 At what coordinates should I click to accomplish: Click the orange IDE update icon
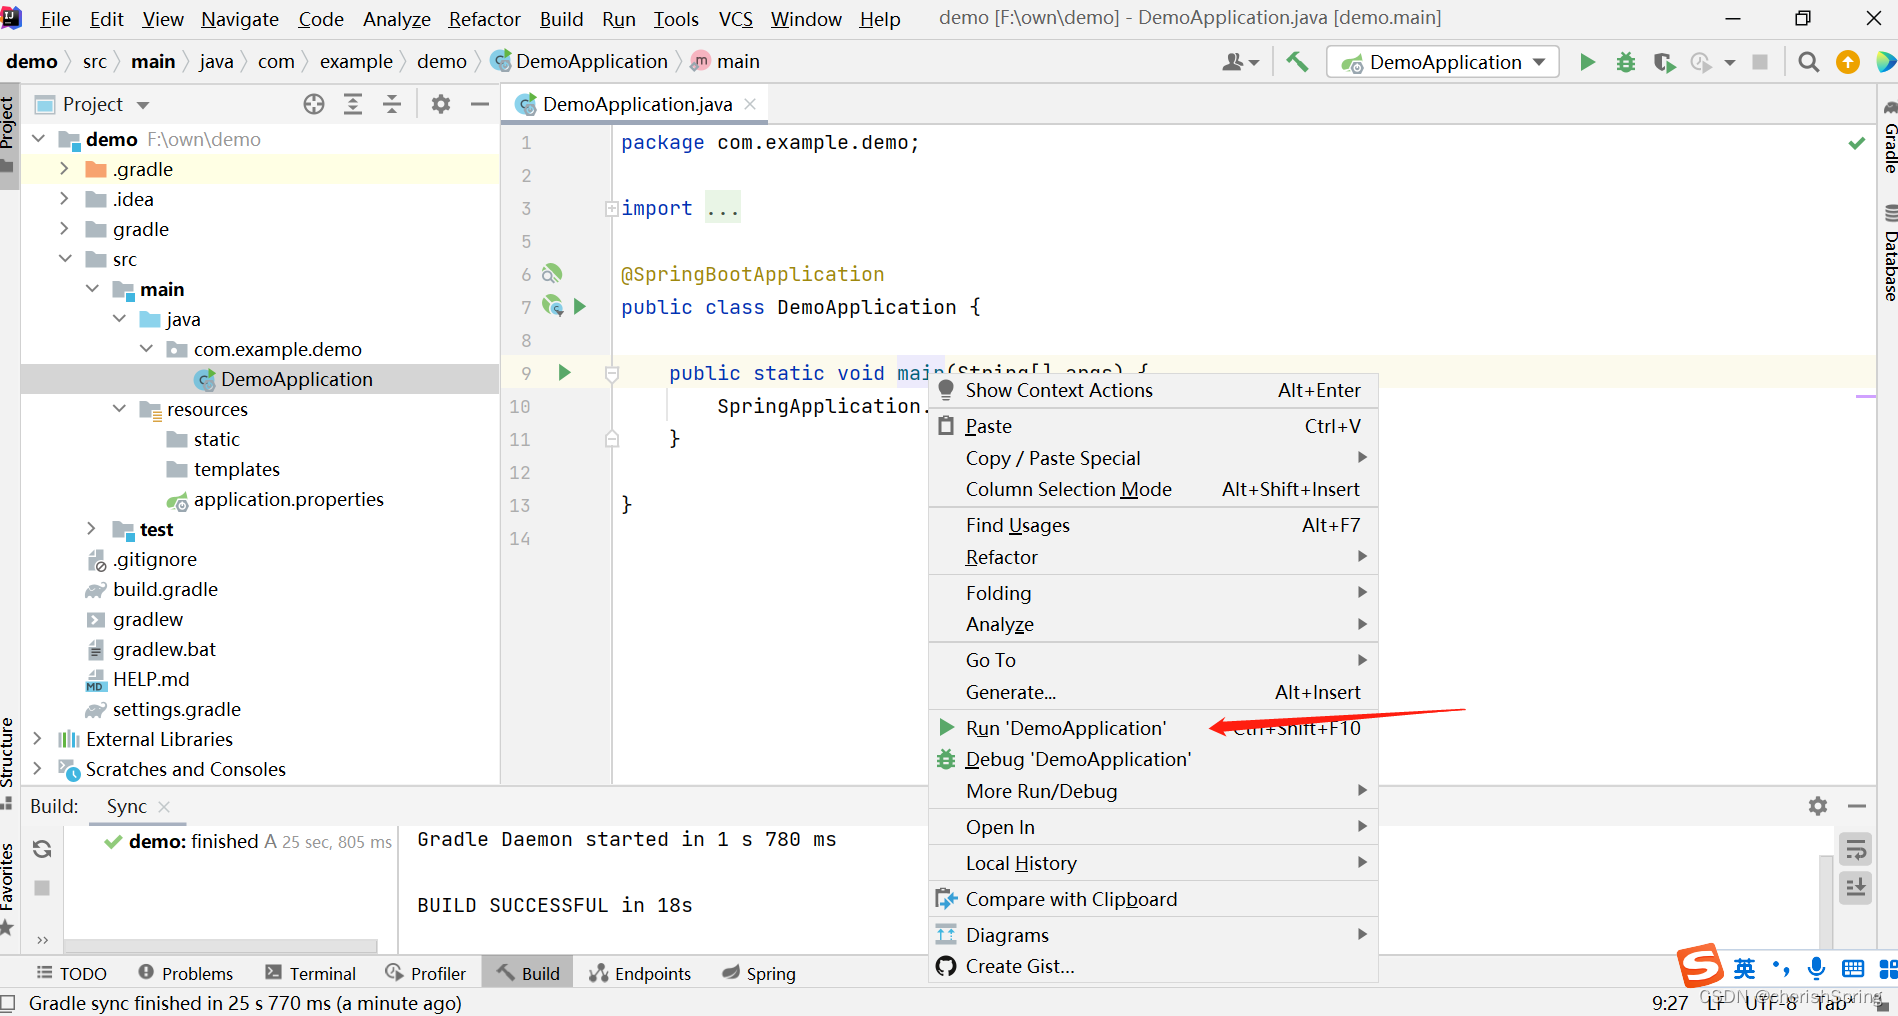click(1848, 62)
